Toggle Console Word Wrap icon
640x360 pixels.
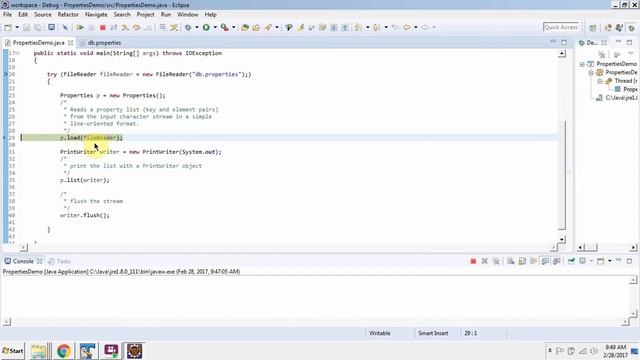(x=533, y=261)
